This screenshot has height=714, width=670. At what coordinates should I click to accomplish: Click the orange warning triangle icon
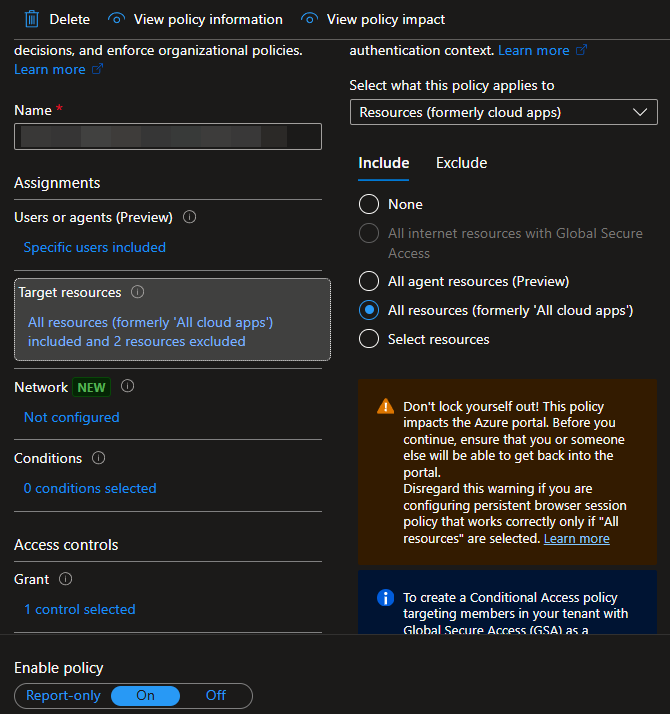pos(385,406)
